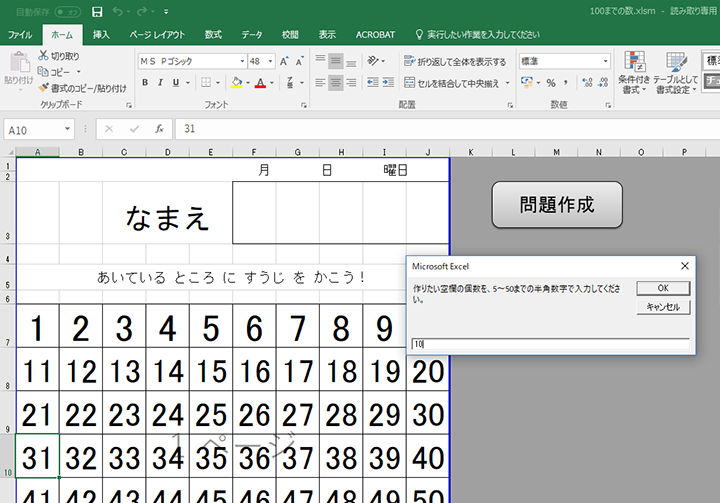Click the Redo arrow icon
The image size is (720, 503).
click(x=142, y=11)
